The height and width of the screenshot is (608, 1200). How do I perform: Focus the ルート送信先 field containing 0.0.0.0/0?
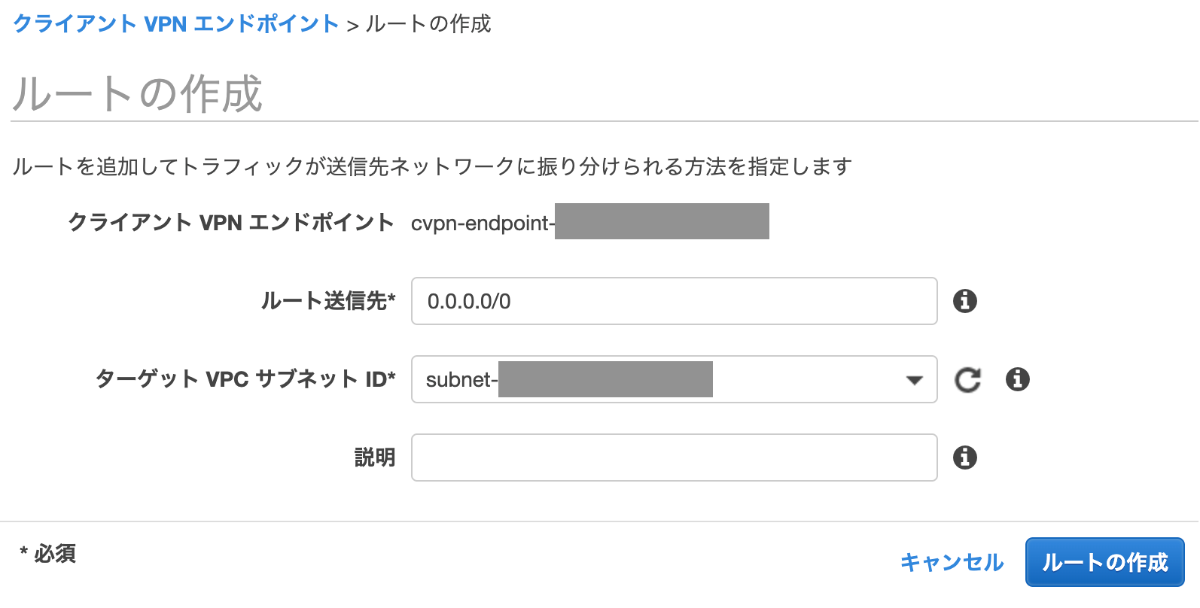(x=674, y=301)
